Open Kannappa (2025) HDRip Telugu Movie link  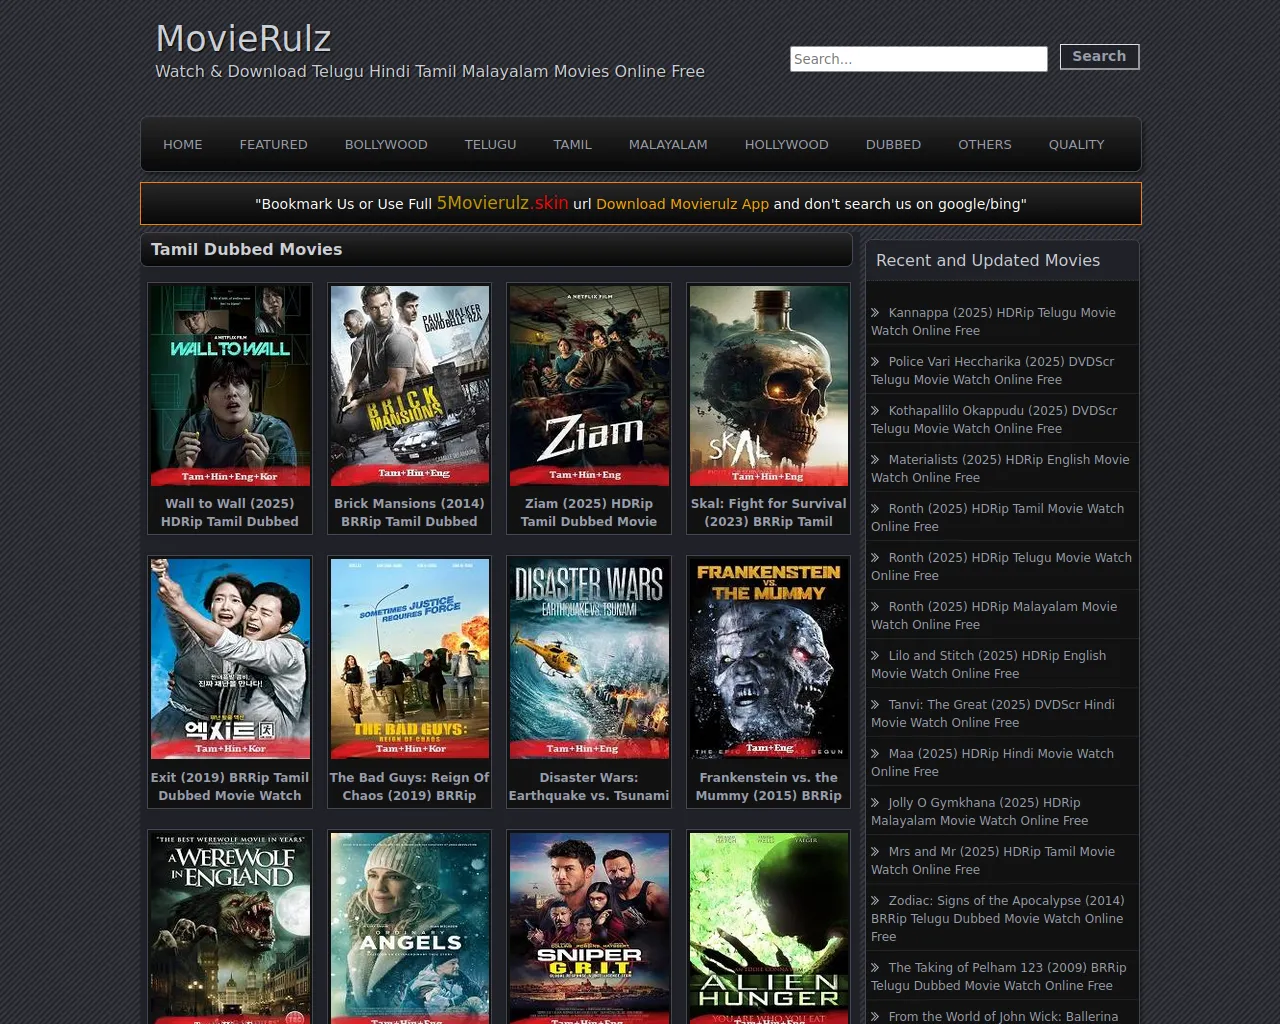click(x=993, y=321)
